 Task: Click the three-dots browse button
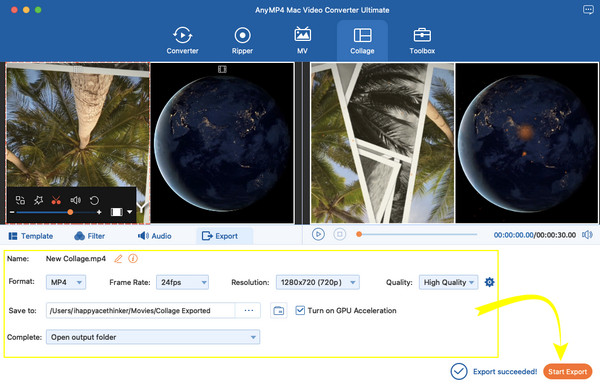pyautogui.click(x=248, y=310)
